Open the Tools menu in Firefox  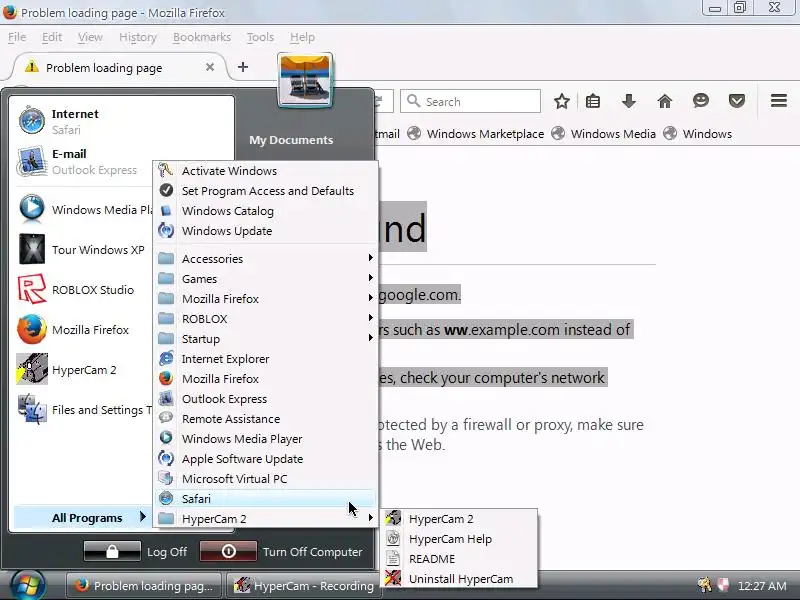260,37
